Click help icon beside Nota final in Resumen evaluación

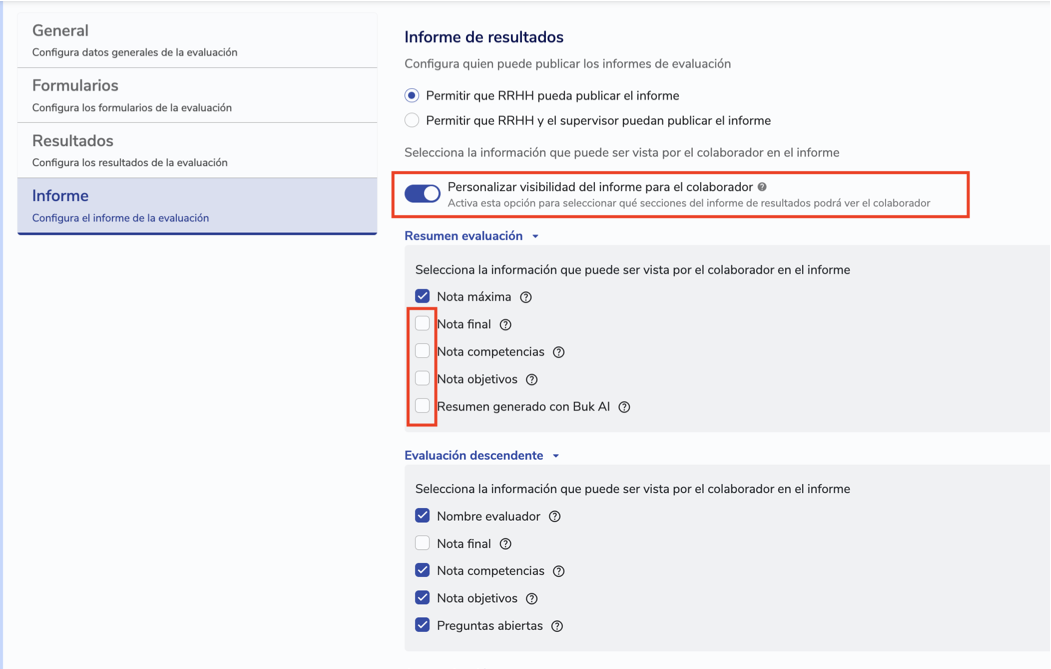[505, 325]
